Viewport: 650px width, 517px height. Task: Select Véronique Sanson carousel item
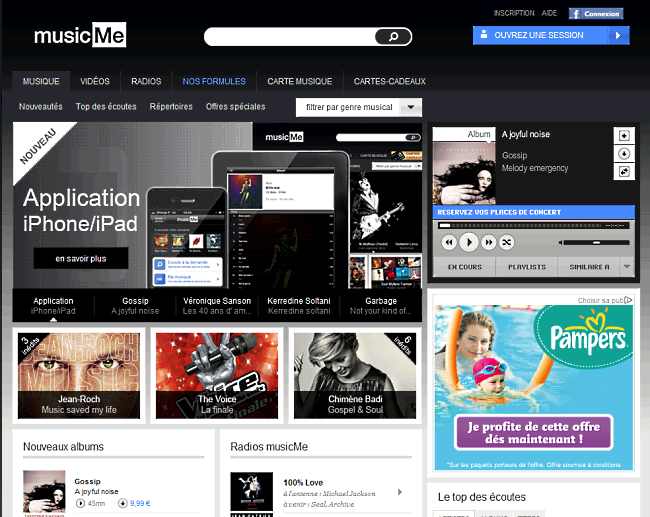tap(217, 306)
